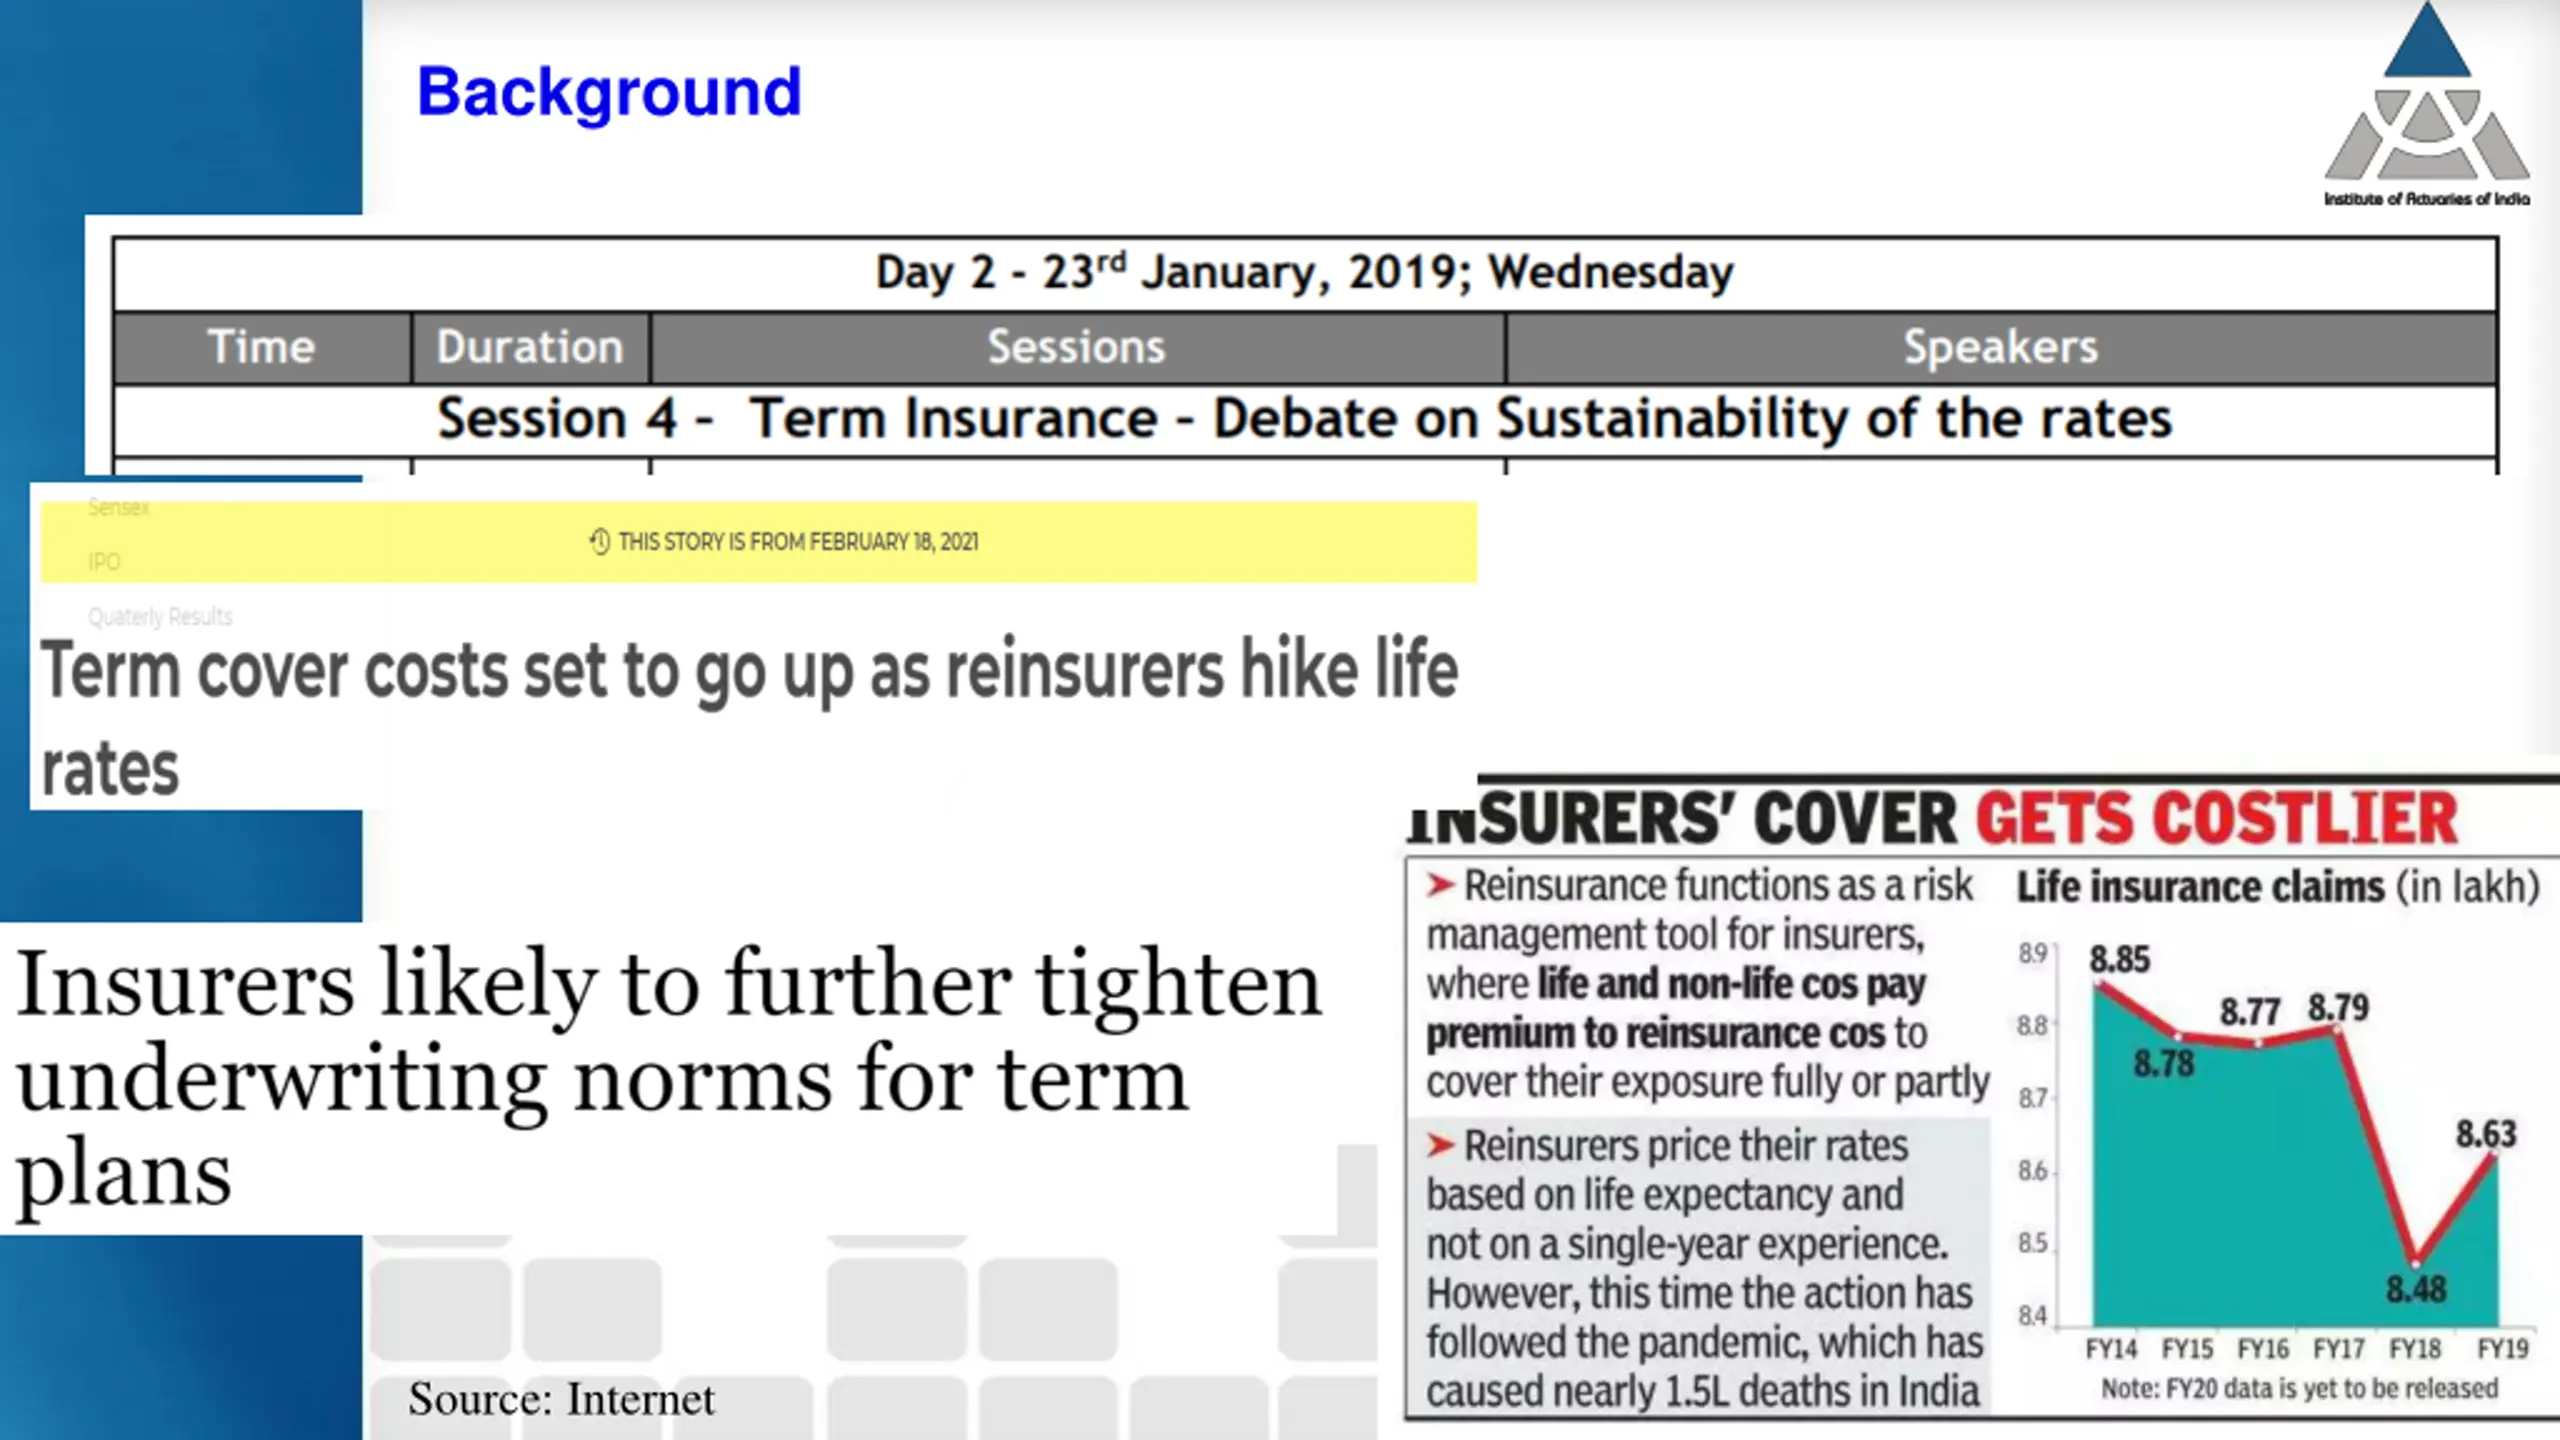This screenshot has width=2560, height=1440.
Task: Click the second red arrow bullet about Reinsurers
Action: point(1440,1145)
